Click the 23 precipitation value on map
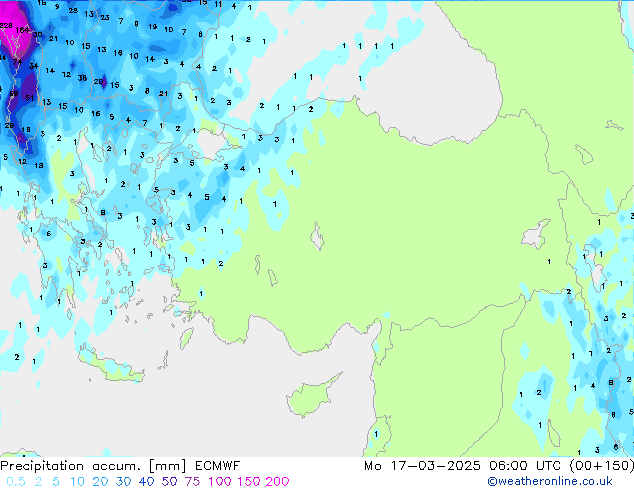 [105, 17]
